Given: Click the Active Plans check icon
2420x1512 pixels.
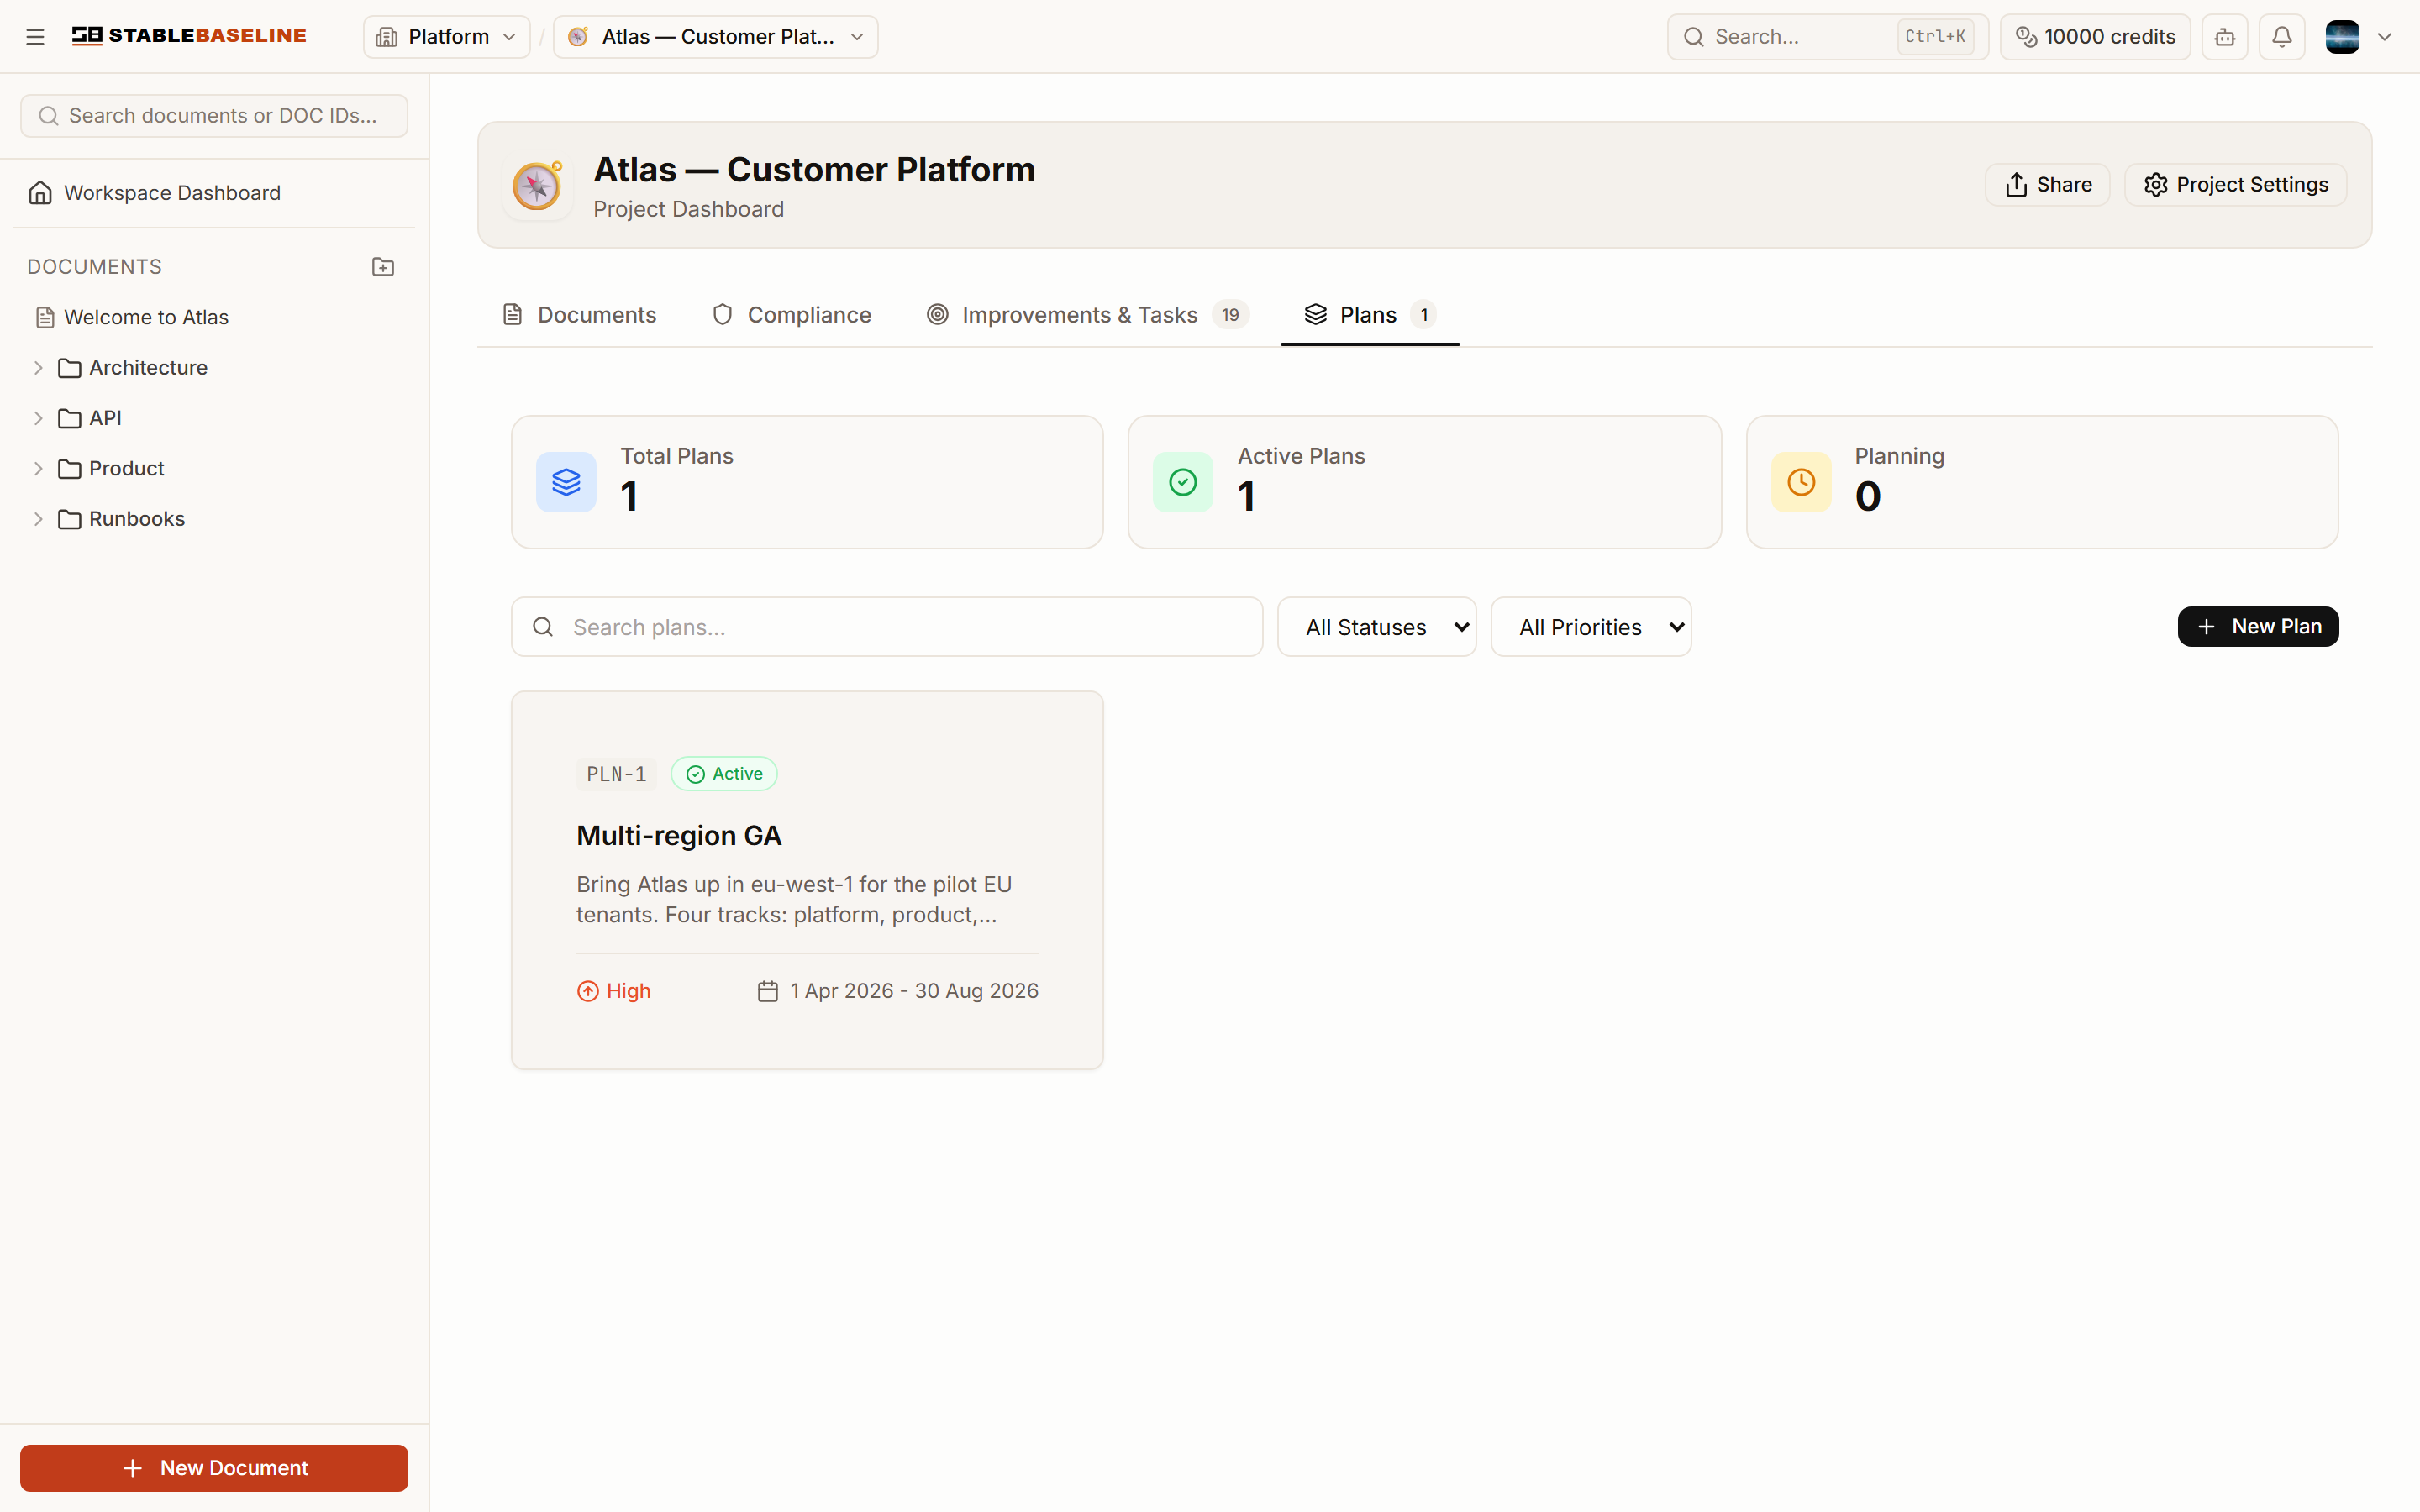Looking at the screenshot, I should pyautogui.click(x=1183, y=482).
